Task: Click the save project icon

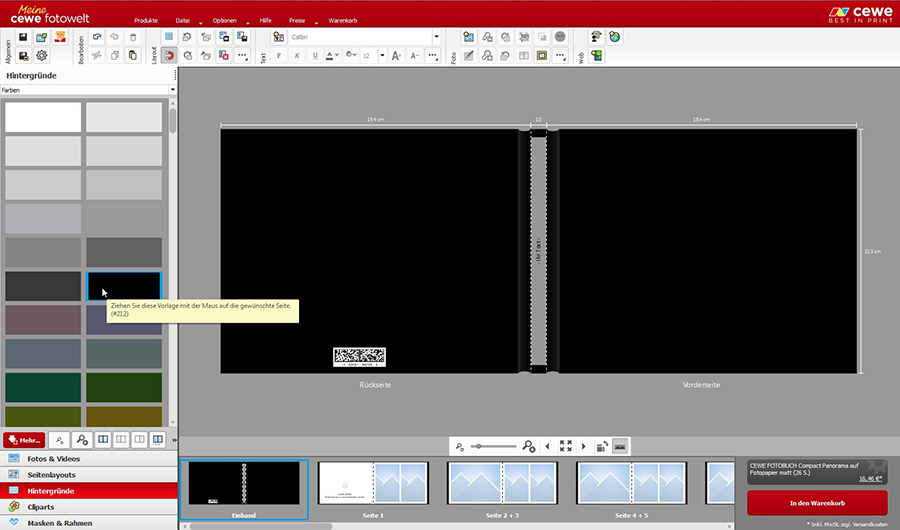Action: pyautogui.click(x=23, y=37)
